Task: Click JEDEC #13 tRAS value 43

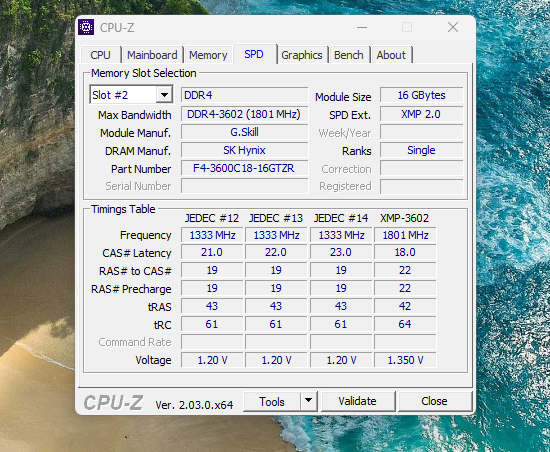Action: (x=276, y=306)
